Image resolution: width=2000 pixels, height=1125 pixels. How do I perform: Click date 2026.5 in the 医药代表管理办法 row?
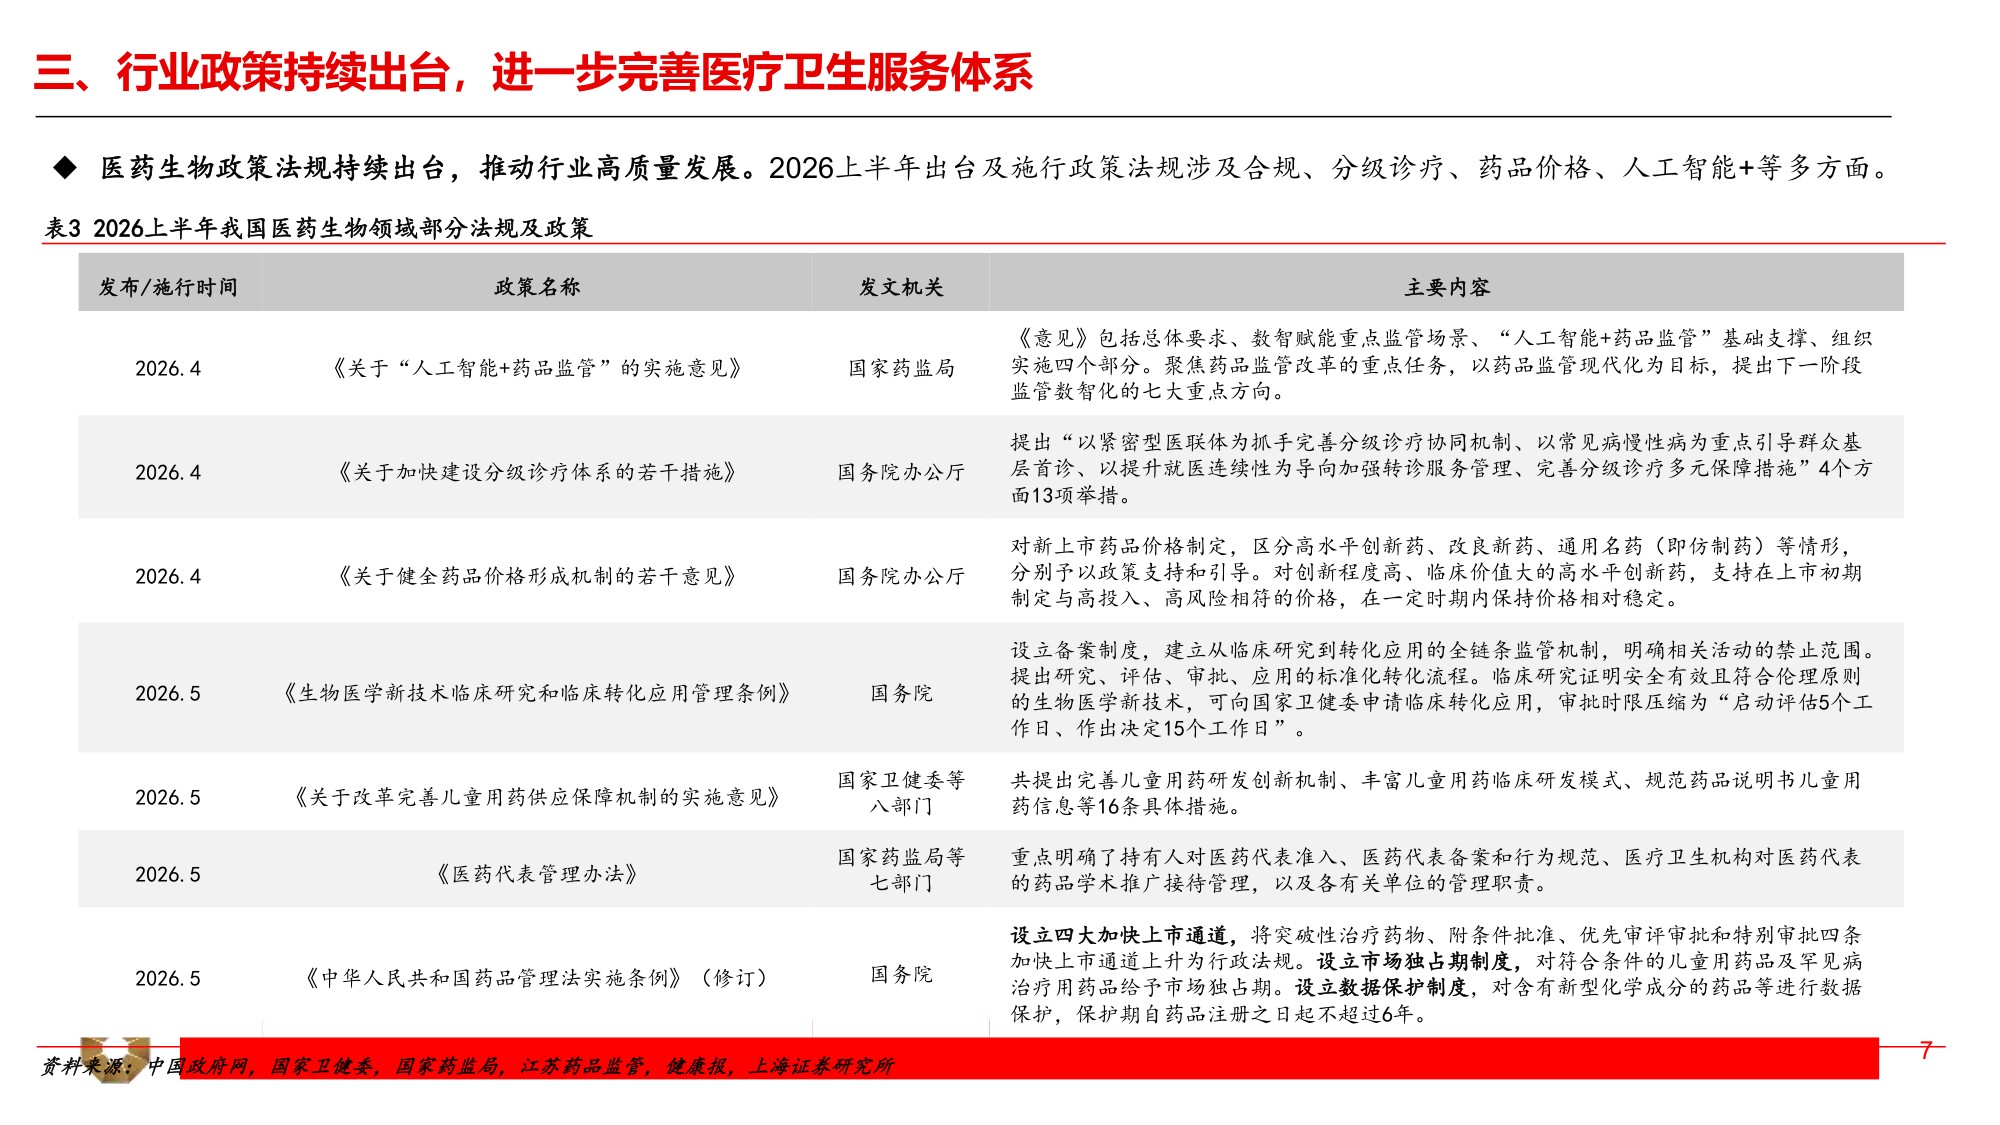[x=168, y=874]
